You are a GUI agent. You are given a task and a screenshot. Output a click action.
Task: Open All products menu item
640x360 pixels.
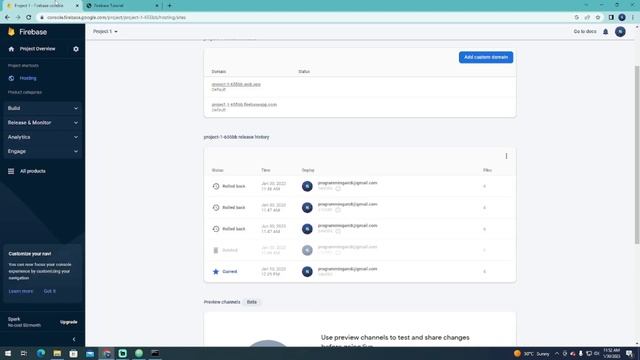[33, 171]
